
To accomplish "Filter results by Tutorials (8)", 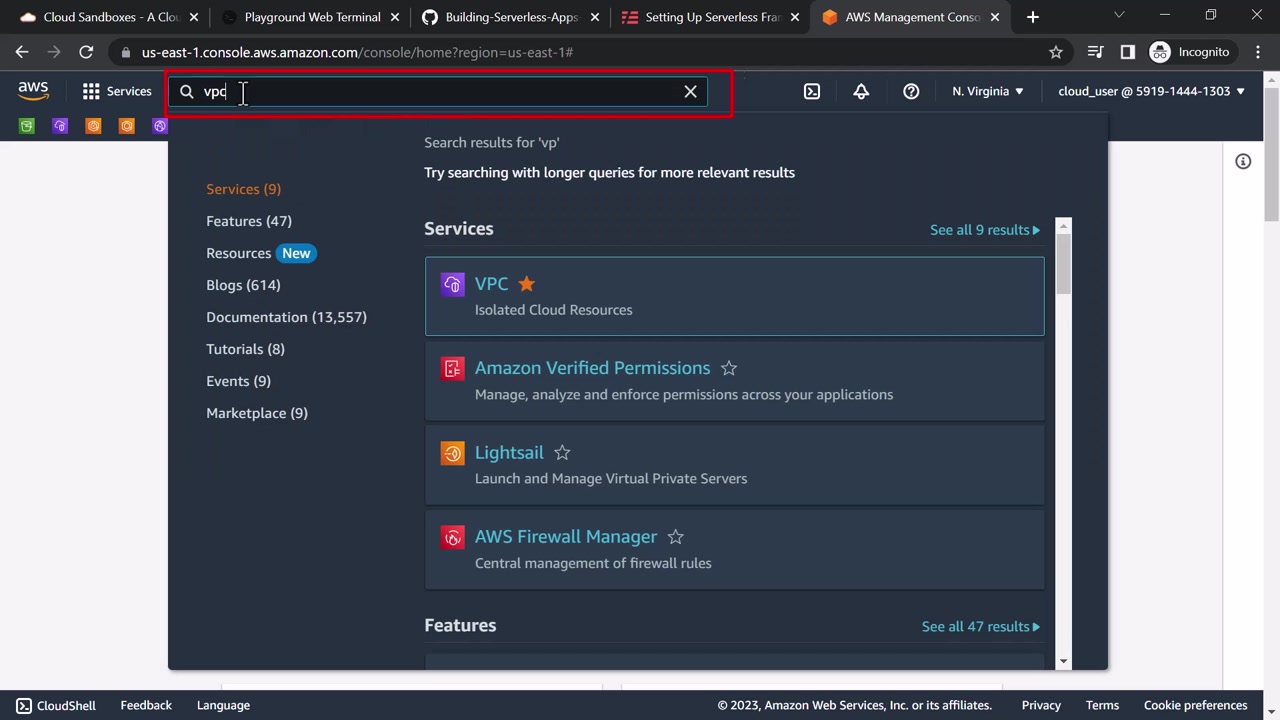I will click(x=245, y=349).
